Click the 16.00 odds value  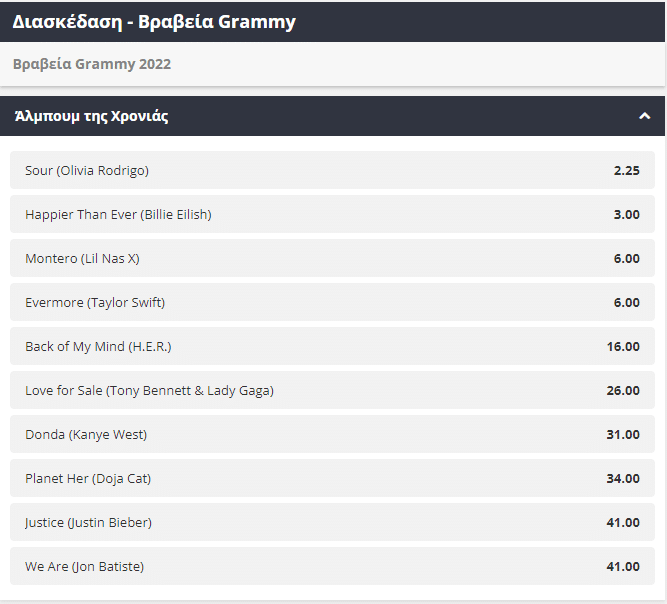(623, 346)
